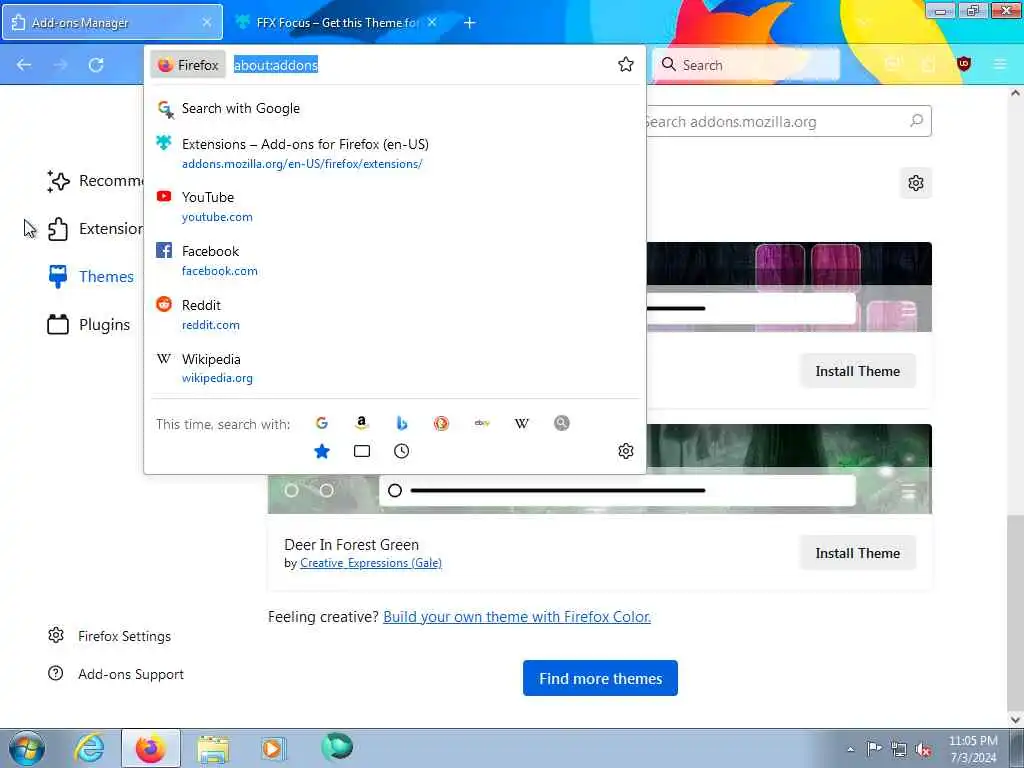Close the Add-ons Manager tab
The height and width of the screenshot is (768, 1024).
click(x=206, y=22)
